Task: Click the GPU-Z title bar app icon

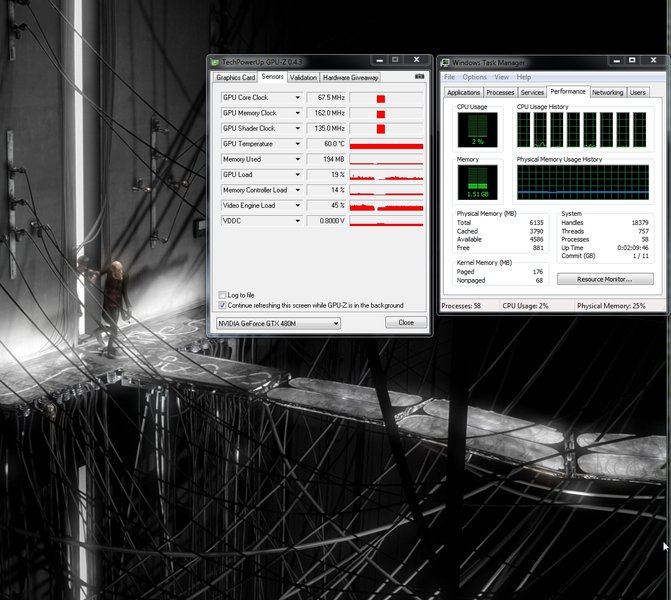Action: pos(215,62)
